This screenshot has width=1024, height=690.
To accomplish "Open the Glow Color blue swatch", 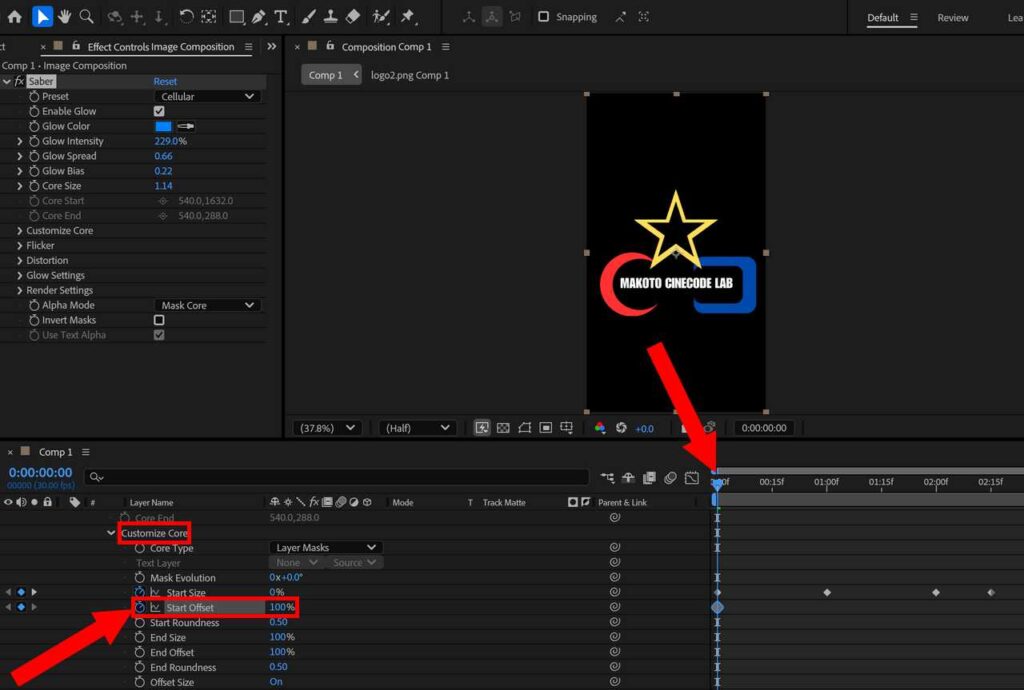I will [x=163, y=126].
